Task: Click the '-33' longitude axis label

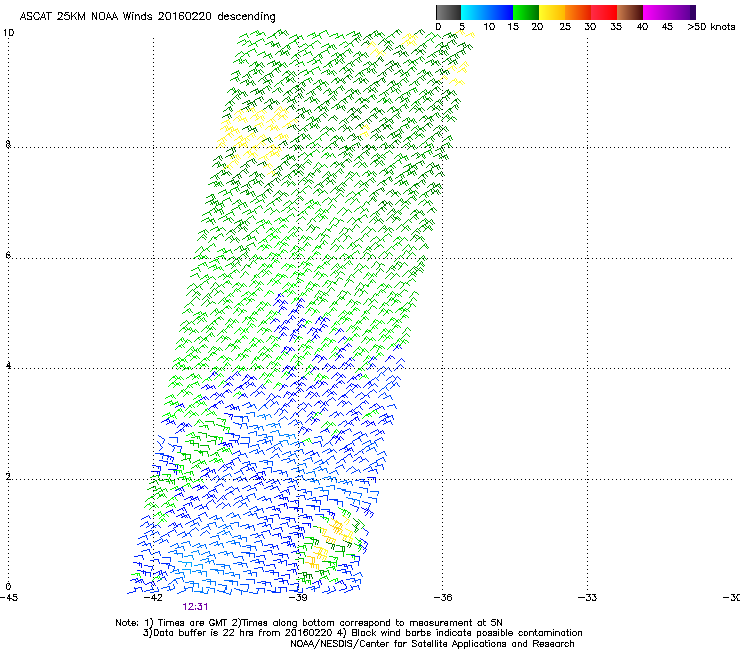Action: pos(587,598)
